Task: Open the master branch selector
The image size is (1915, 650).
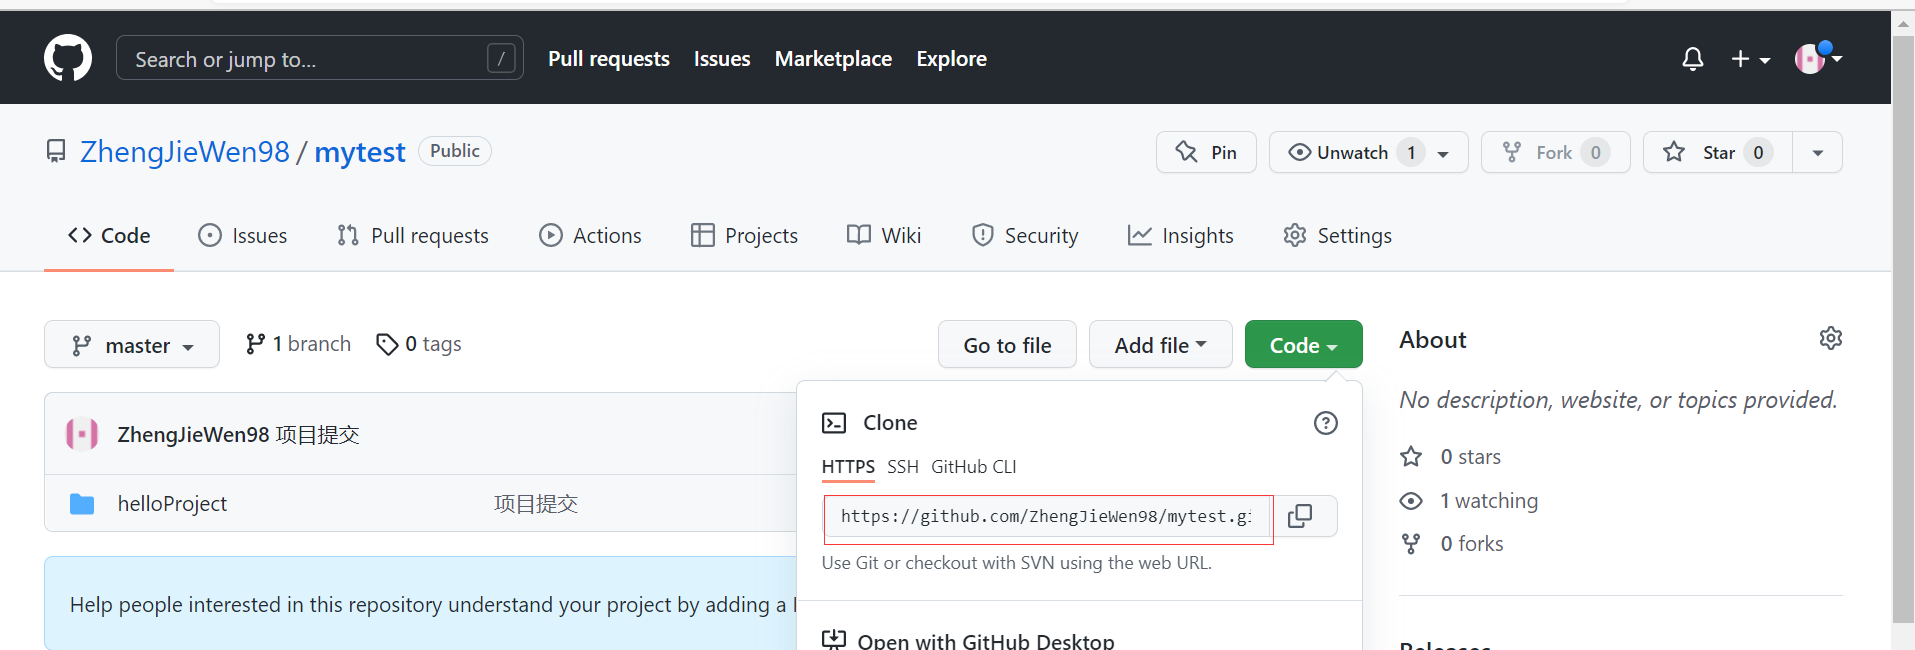Action: pyautogui.click(x=132, y=344)
